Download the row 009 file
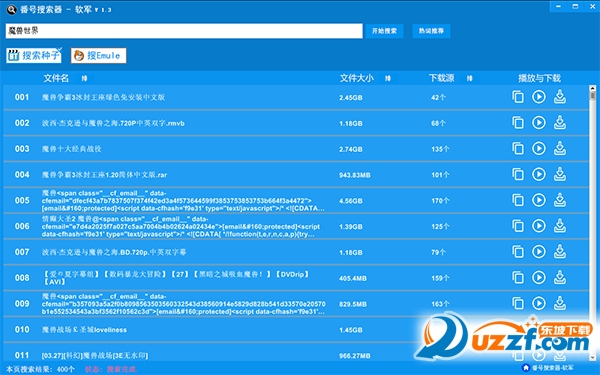The height and width of the screenshot is (375, 600). [560, 303]
